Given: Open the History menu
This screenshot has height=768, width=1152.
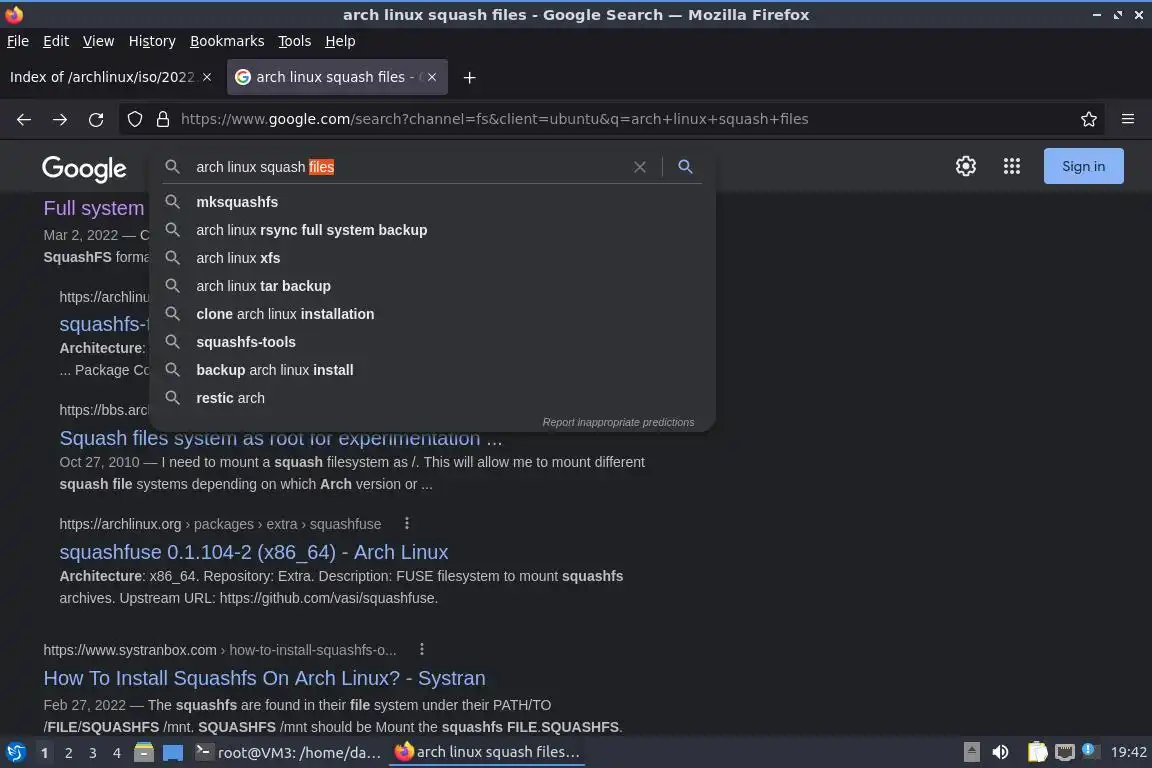Looking at the screenshot, I should pyautogui.click(x=152, y=41).
